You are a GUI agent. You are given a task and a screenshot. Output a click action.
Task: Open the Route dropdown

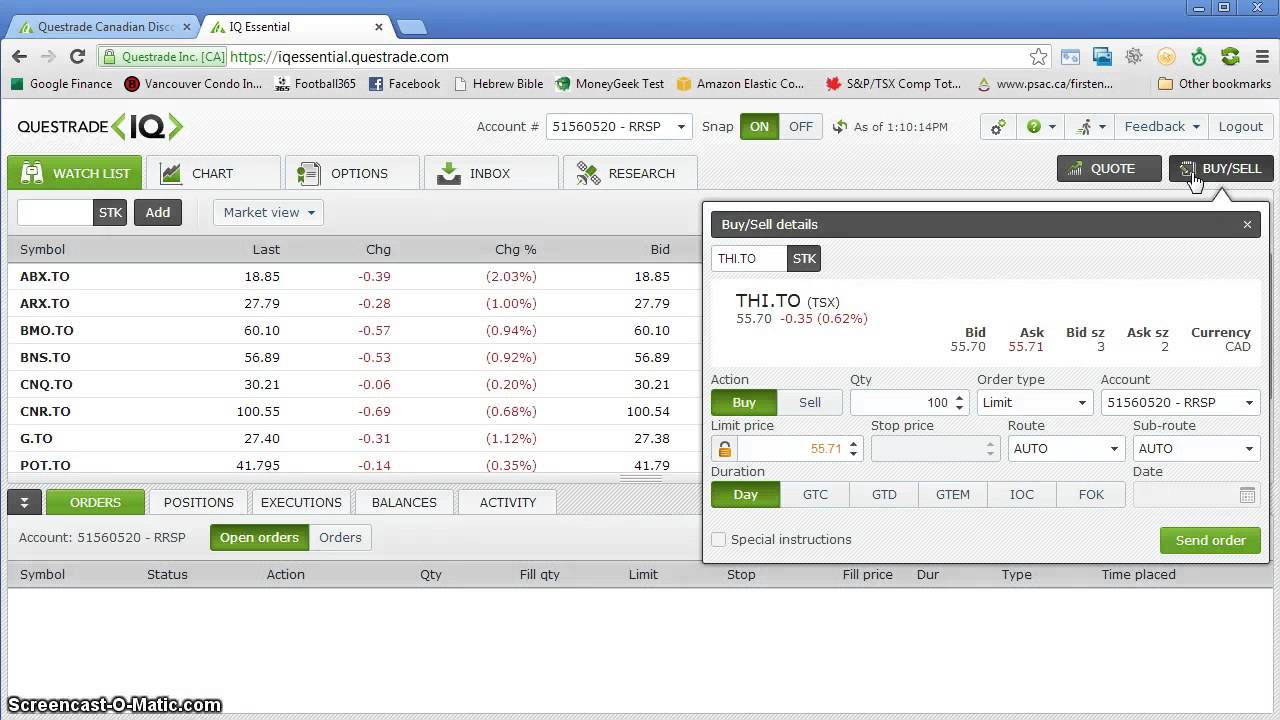pyautogui.click(x=1066, y=449)
